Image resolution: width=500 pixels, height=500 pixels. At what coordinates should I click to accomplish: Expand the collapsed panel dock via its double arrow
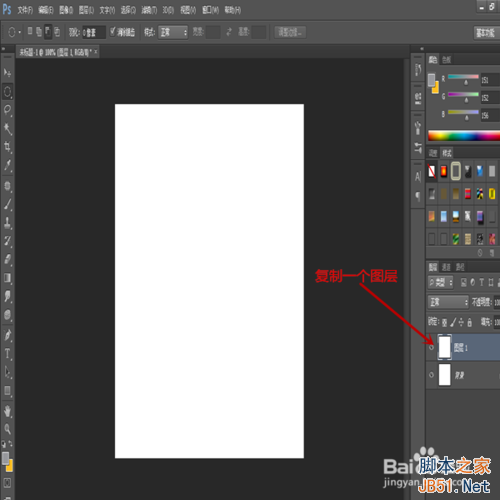pos(422,49)
